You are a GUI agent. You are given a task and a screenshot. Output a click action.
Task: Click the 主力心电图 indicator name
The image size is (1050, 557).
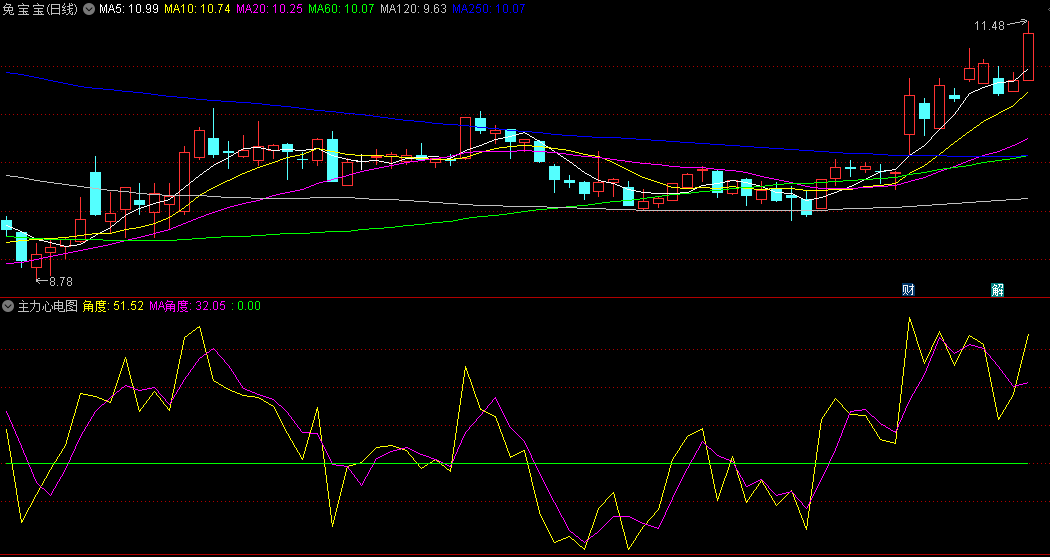(x=48, y=307)
